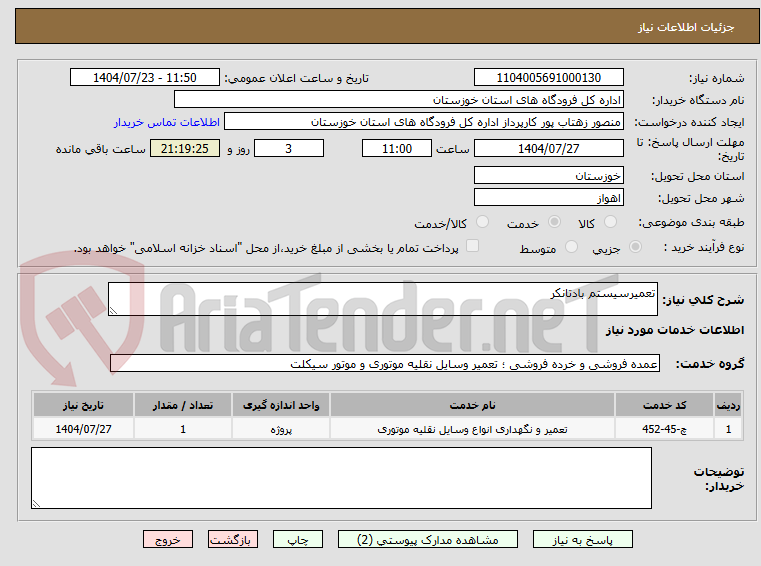Open the اطلاعات تماس خریدار link

tap(167, 122)
